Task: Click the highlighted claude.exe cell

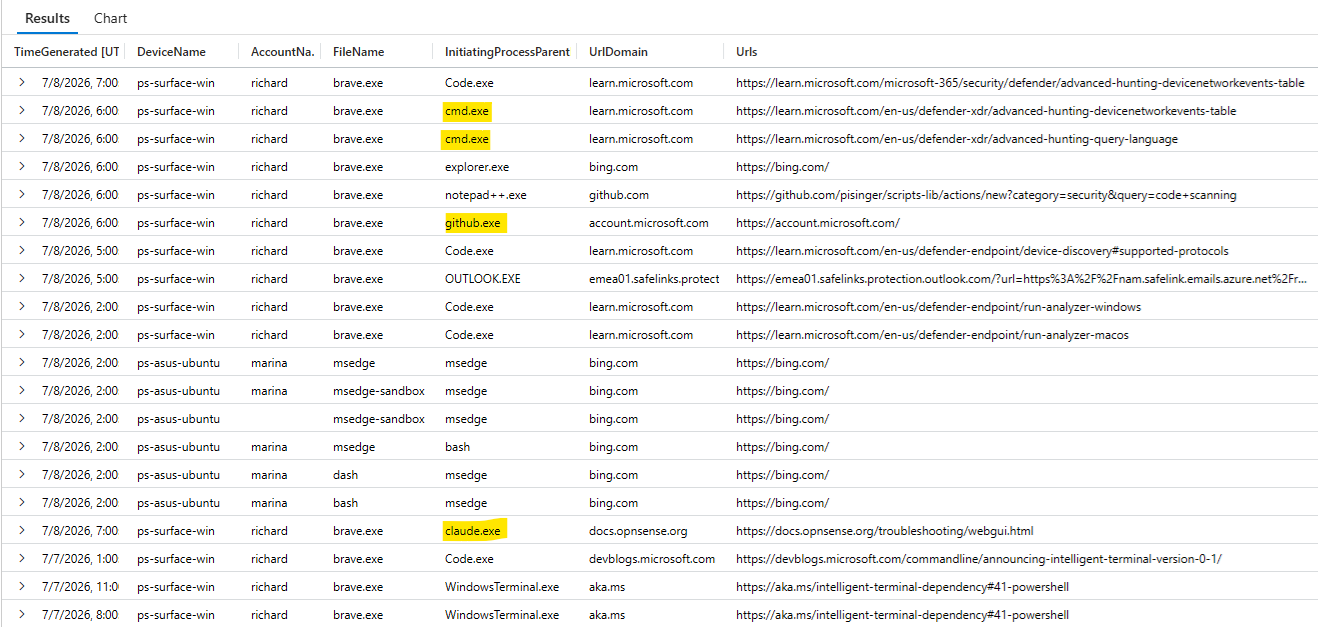Action: (x=473, y=531)
